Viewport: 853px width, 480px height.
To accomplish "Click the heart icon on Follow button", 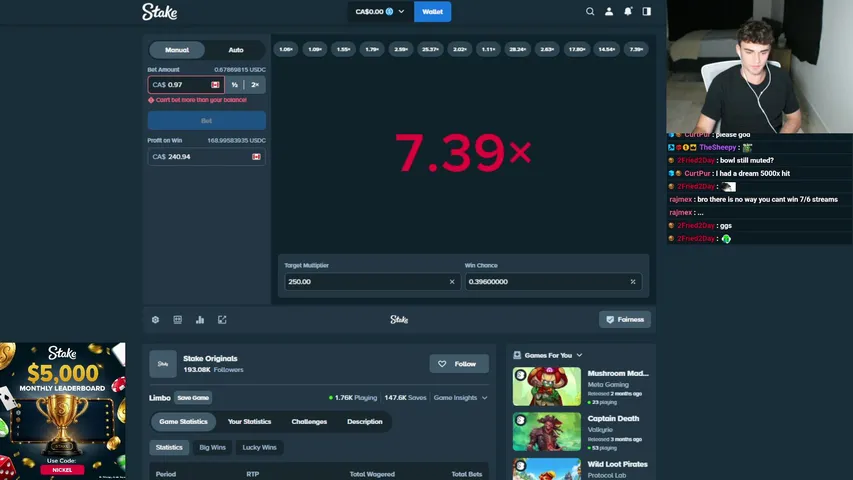I will (x=442, y=364).
